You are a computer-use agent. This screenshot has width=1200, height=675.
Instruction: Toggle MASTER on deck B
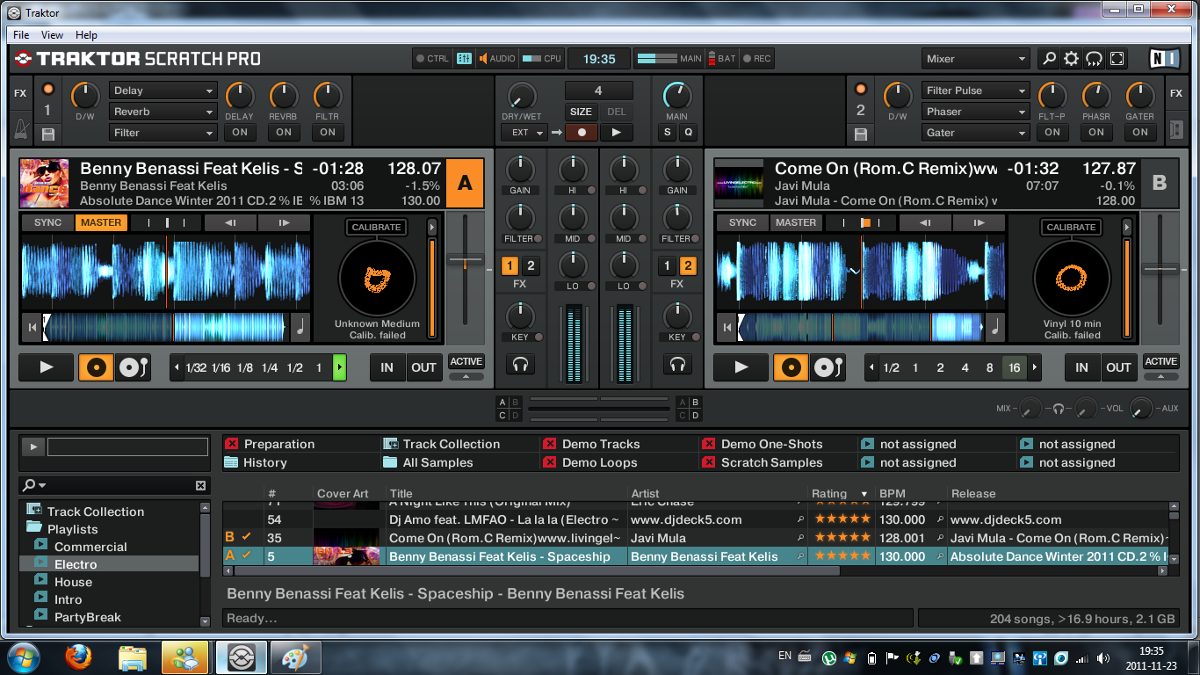coord(796,223)
